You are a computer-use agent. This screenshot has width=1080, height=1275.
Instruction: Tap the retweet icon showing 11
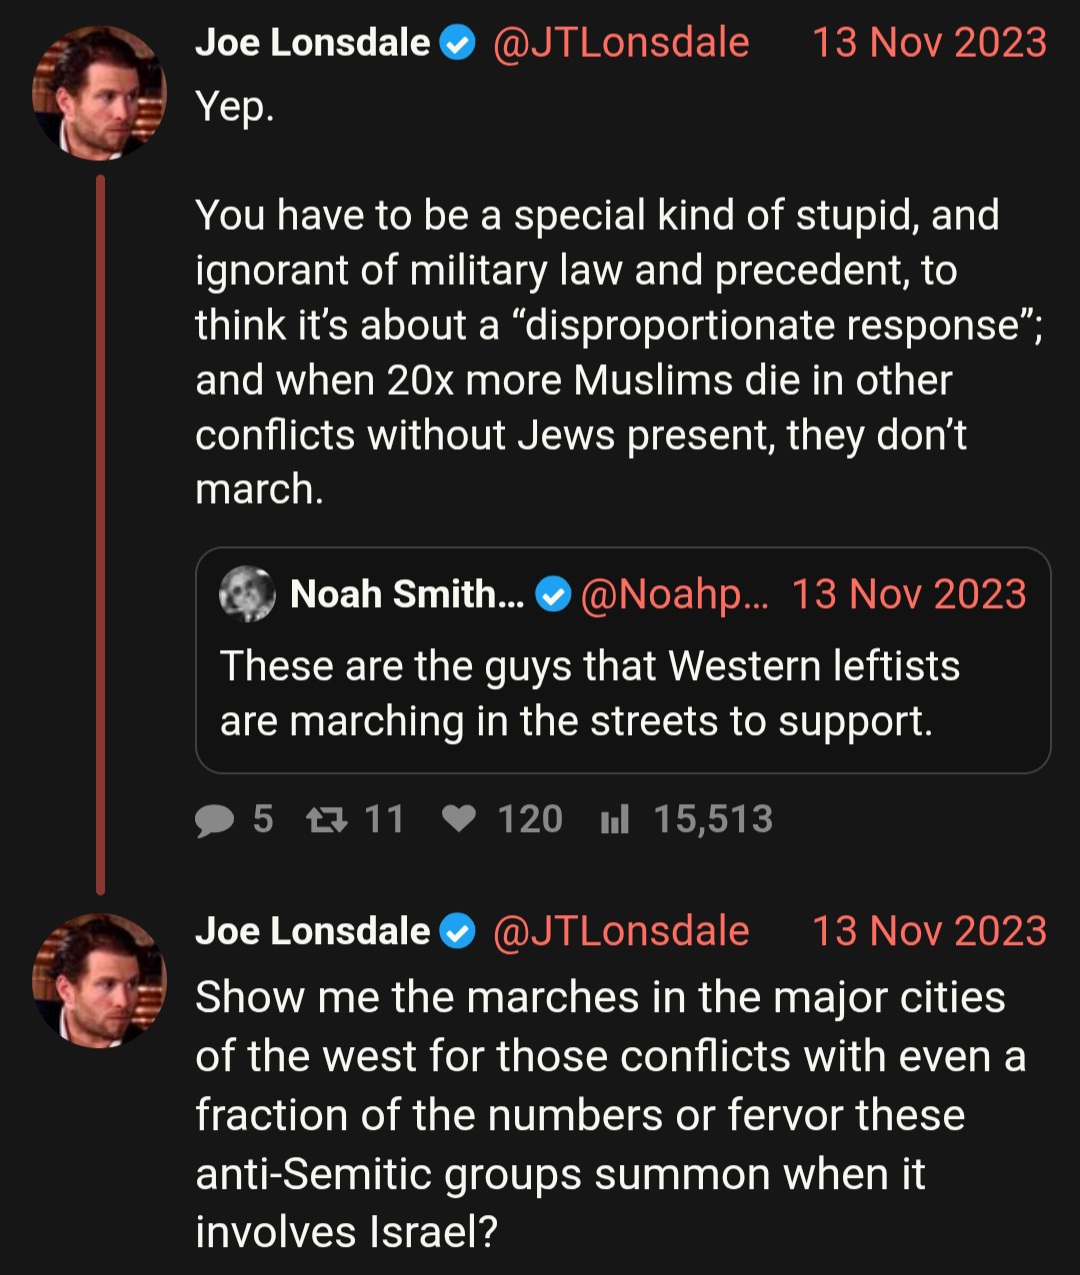click(x=326, y=821)
